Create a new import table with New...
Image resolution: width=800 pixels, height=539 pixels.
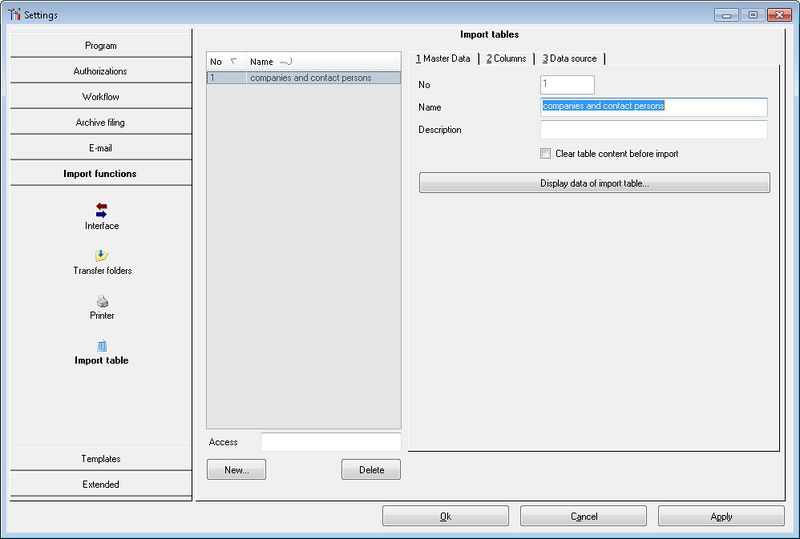[x=236, y=470]
